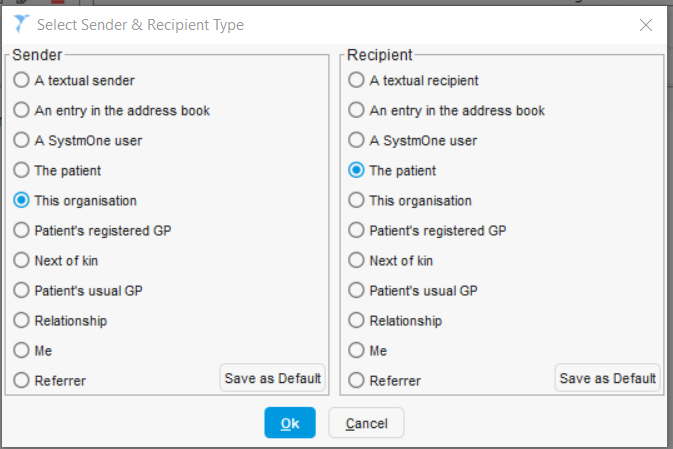This screenshot has height=449, width=673.
Task: Save the Recipient selection as default
Action: (607, 378)
